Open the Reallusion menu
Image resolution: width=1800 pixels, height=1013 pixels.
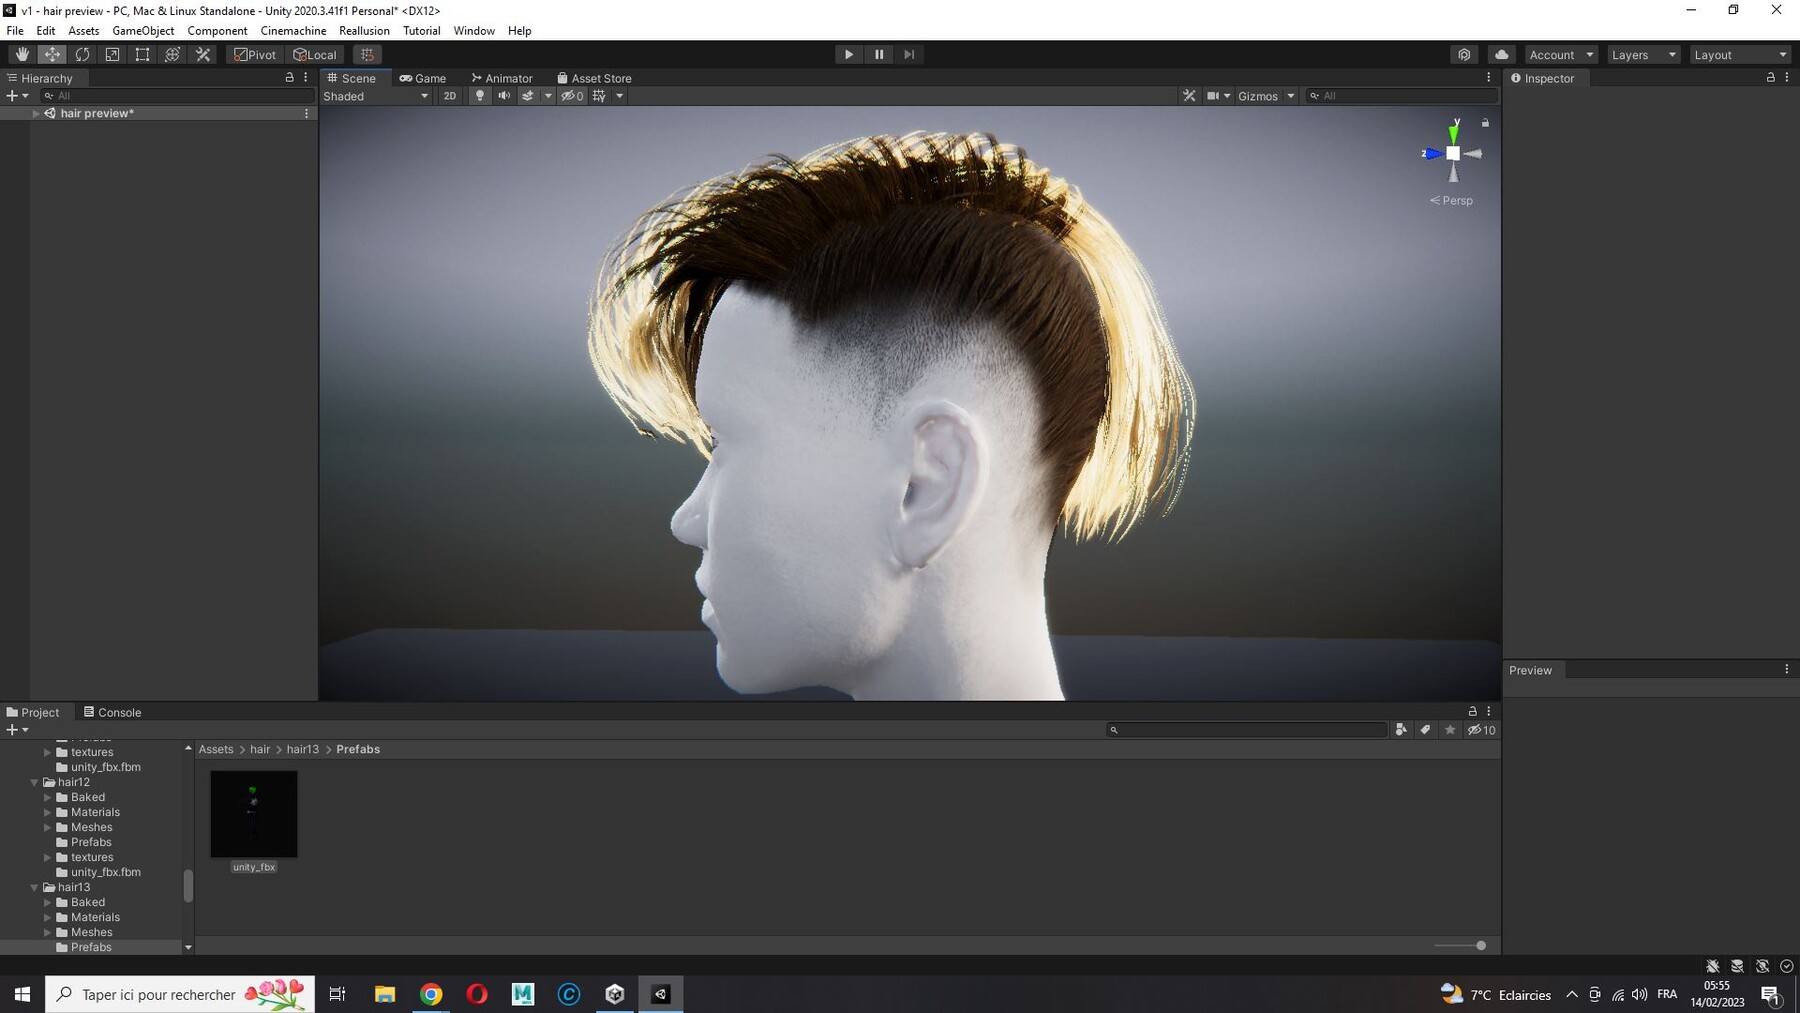[x=364, y=31]
